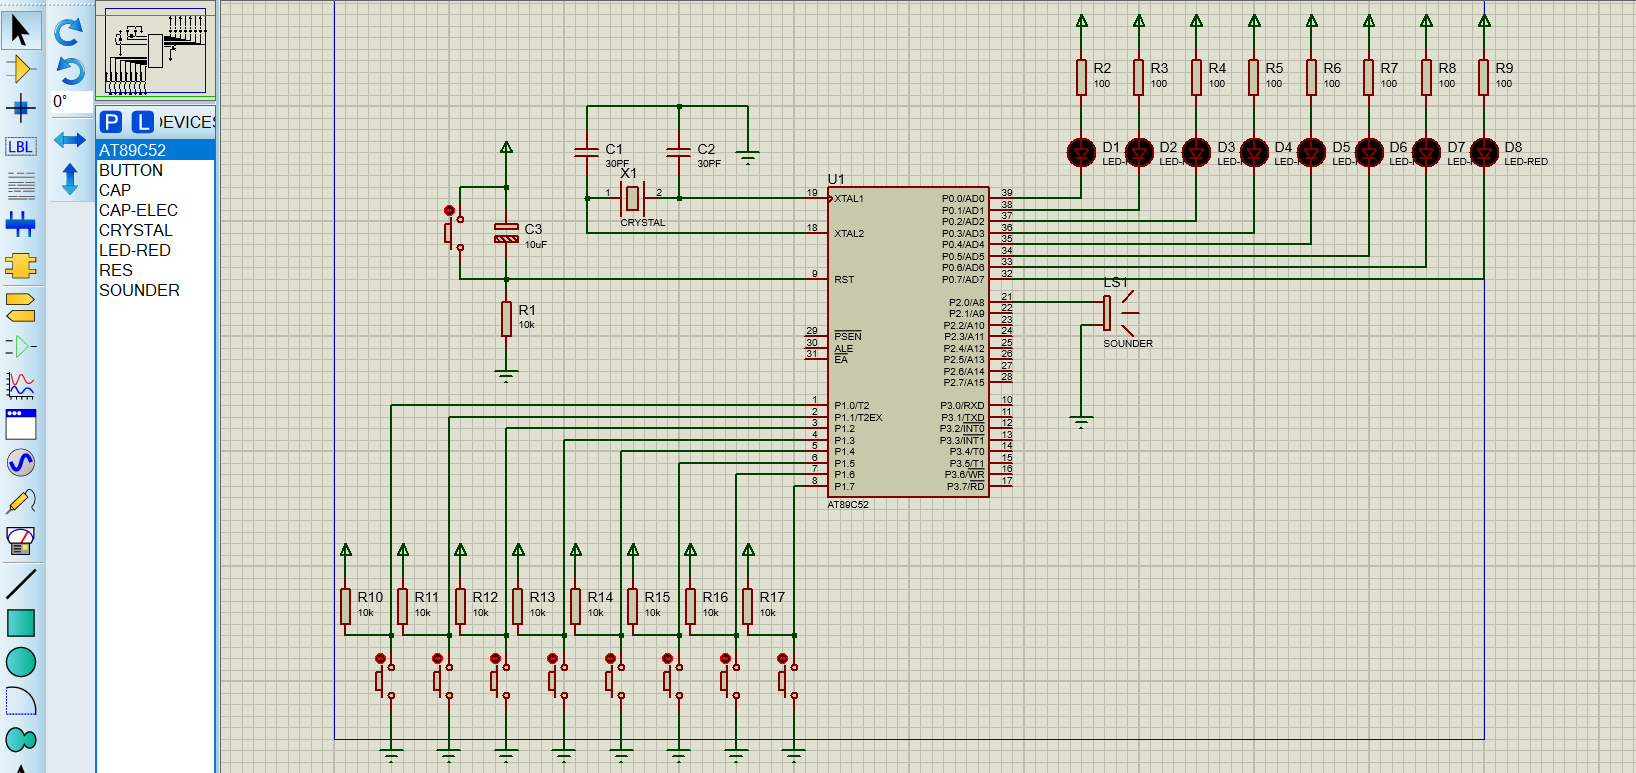Select the Graph Mode tool
Image resolution: width=1636 pixels, height=773 pixels.
[x=21, y=385]
